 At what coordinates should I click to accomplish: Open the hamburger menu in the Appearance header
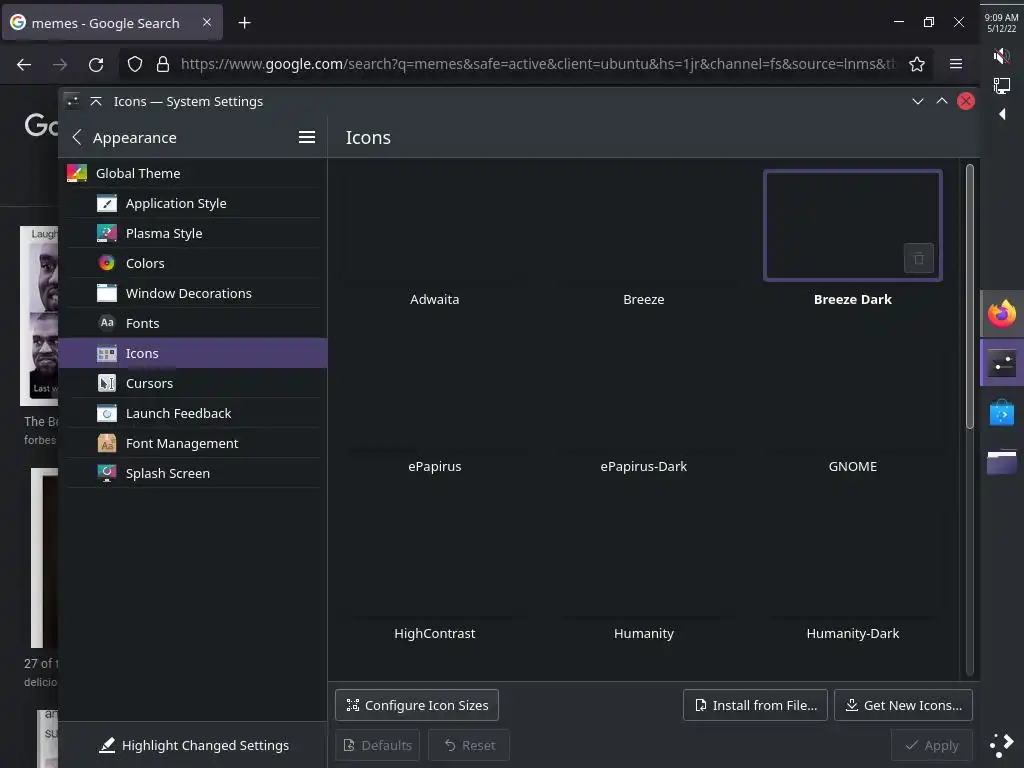tap(307, 137)
